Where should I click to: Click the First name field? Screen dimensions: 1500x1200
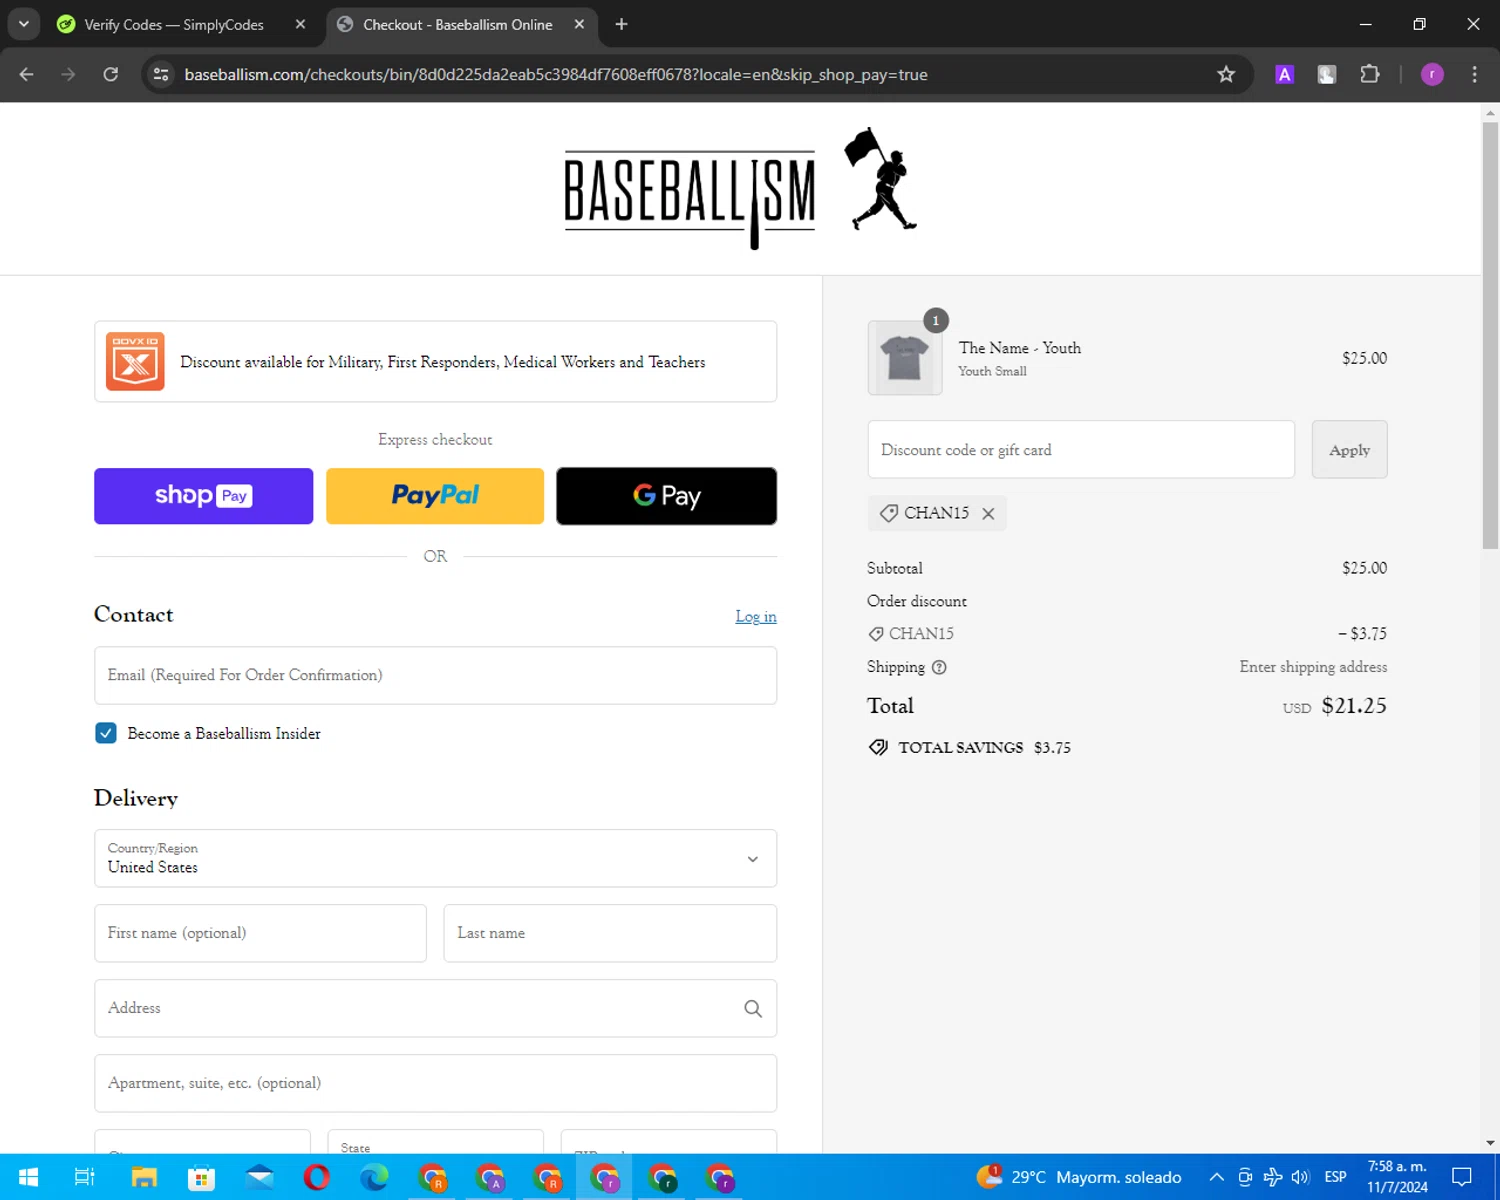pos(260,933)
